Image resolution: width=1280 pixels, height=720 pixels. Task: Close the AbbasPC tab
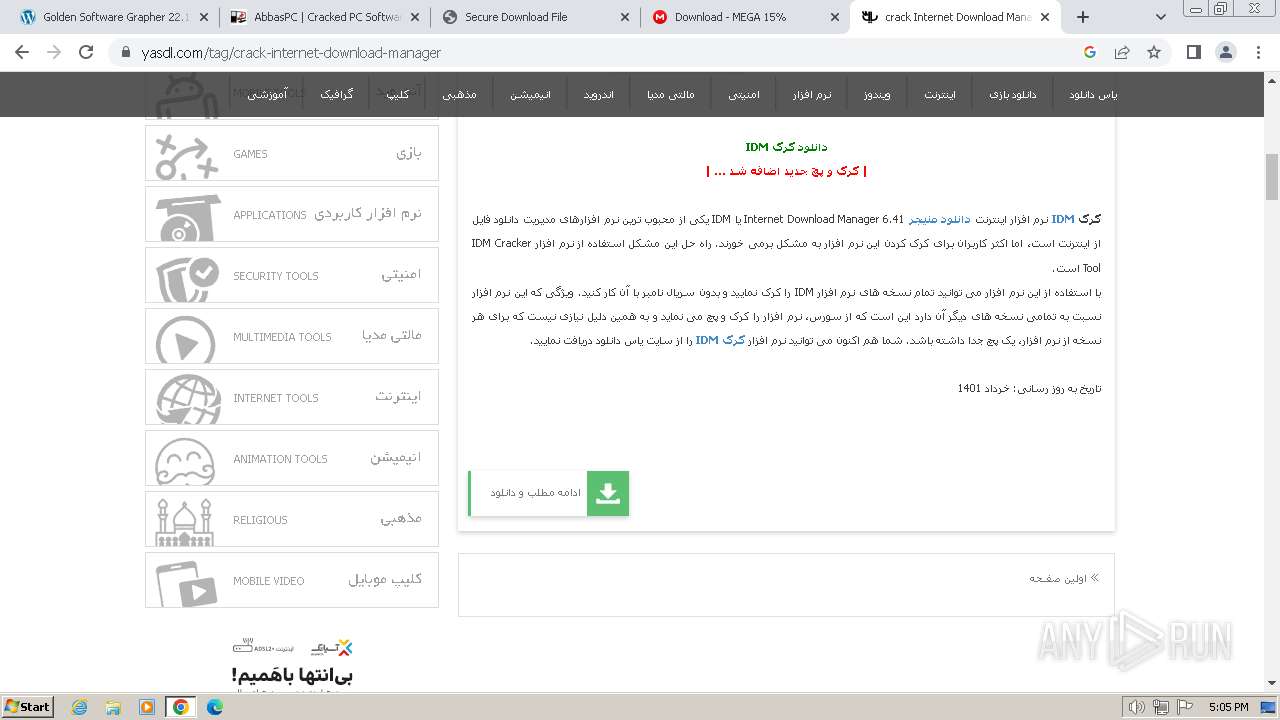coord(414,17)
